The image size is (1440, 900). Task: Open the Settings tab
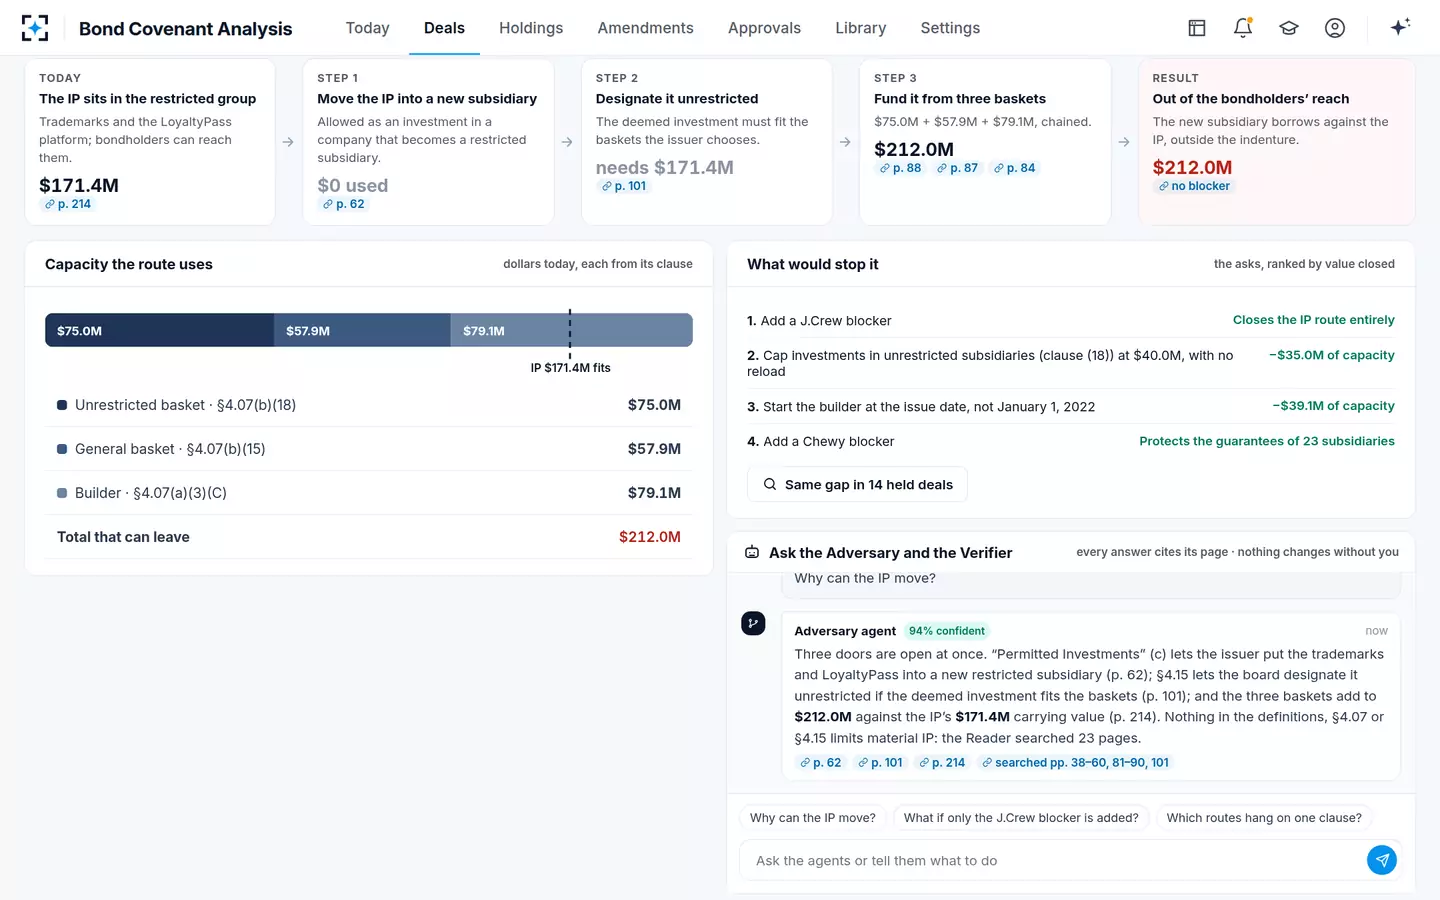(x=950, y=28)
